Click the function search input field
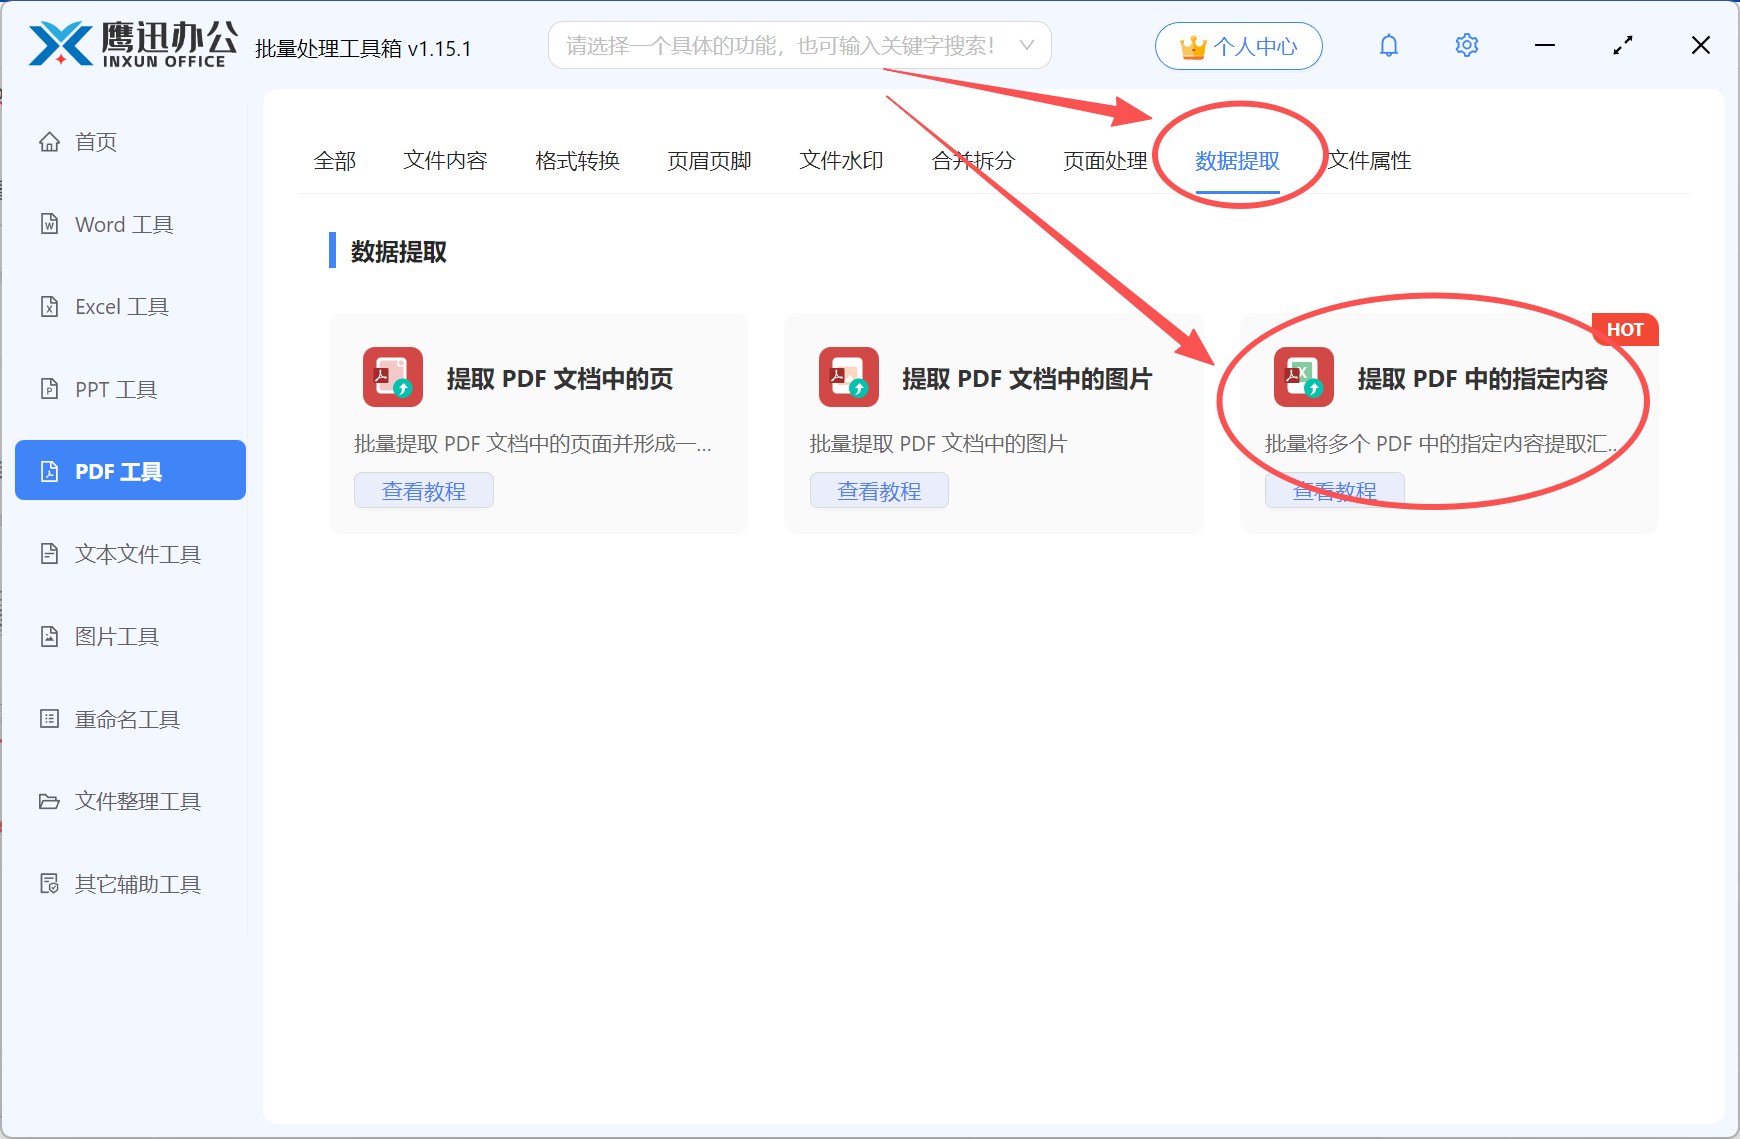The image size is (1740, 1139). click(x=799, y=45)
